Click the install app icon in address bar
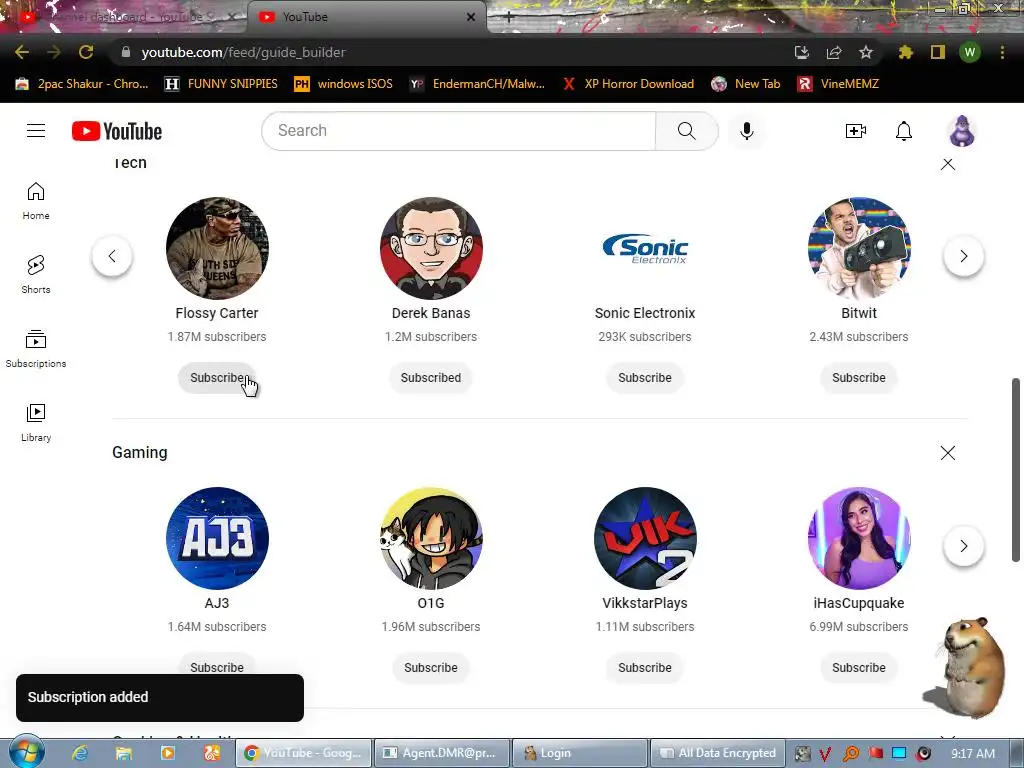Screen dimensions: 1024x768 (x=802, y=52)
